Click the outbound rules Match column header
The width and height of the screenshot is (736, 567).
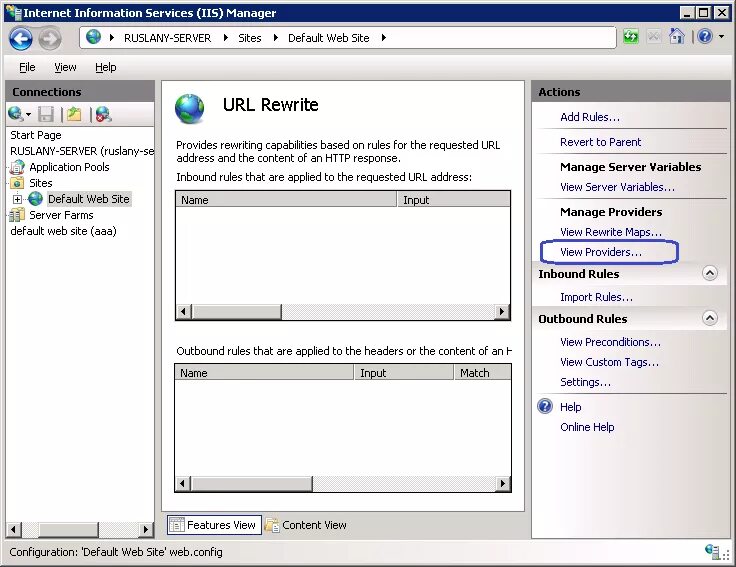[483, 373]
